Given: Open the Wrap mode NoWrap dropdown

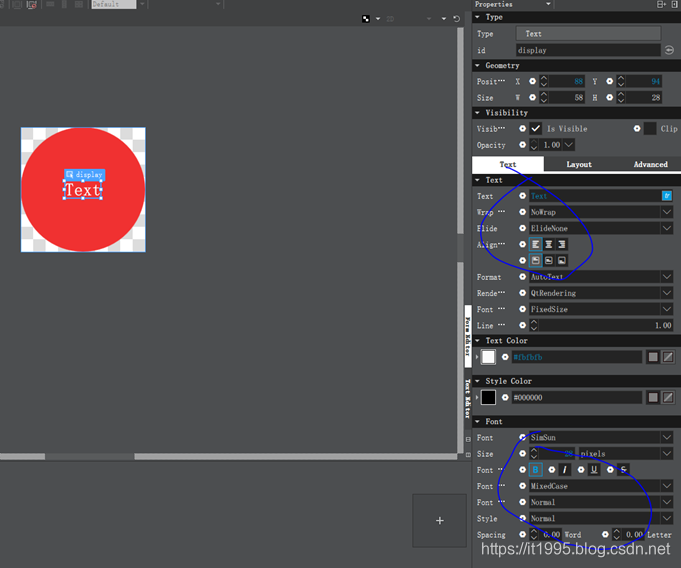Looking at the screenshot, I should 601,212.
